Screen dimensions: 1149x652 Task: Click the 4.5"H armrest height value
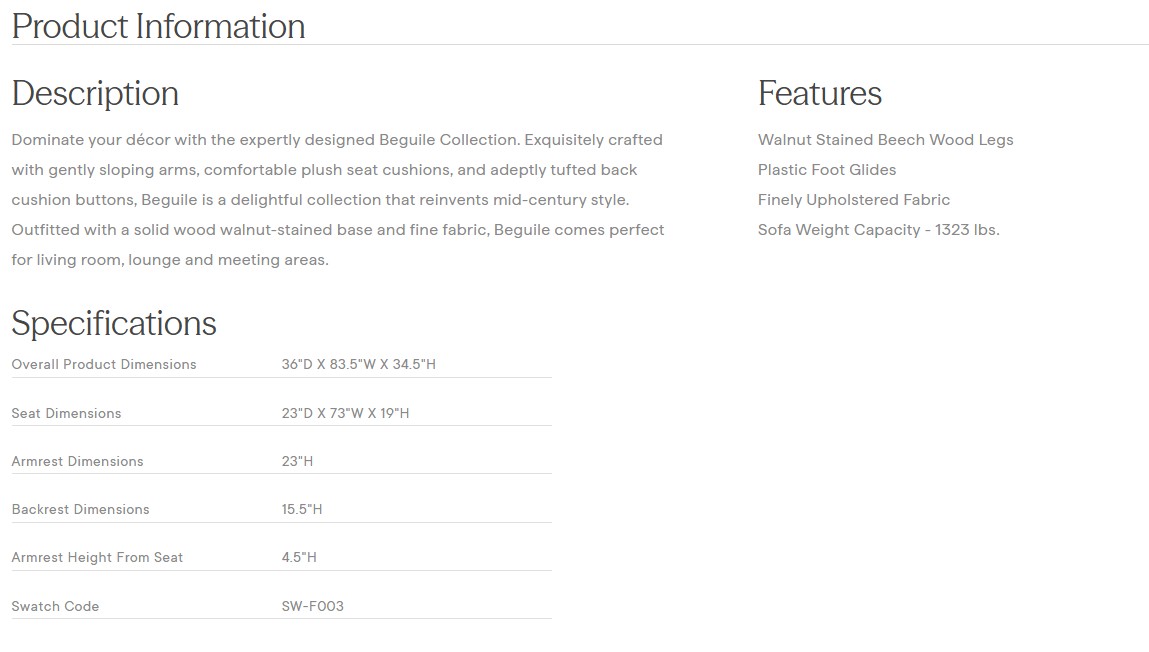(x=298, y=557)
